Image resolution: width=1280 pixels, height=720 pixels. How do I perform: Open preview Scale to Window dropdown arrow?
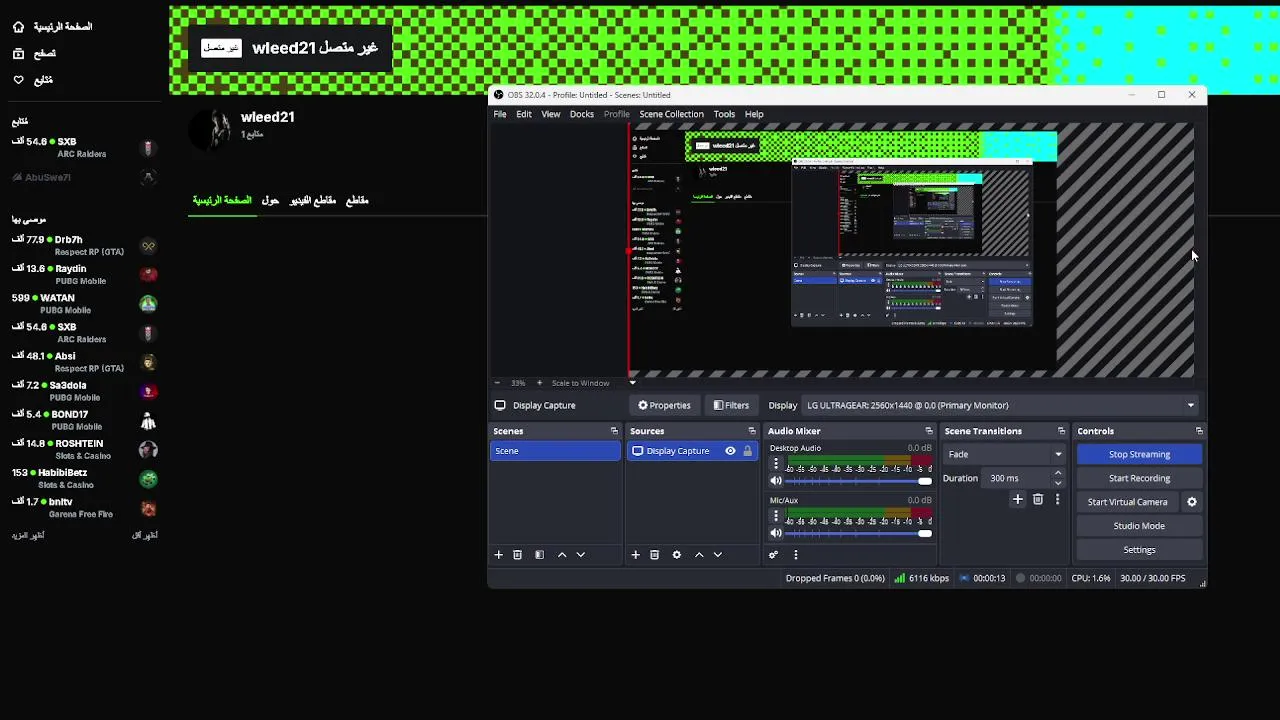pos(632,383)
